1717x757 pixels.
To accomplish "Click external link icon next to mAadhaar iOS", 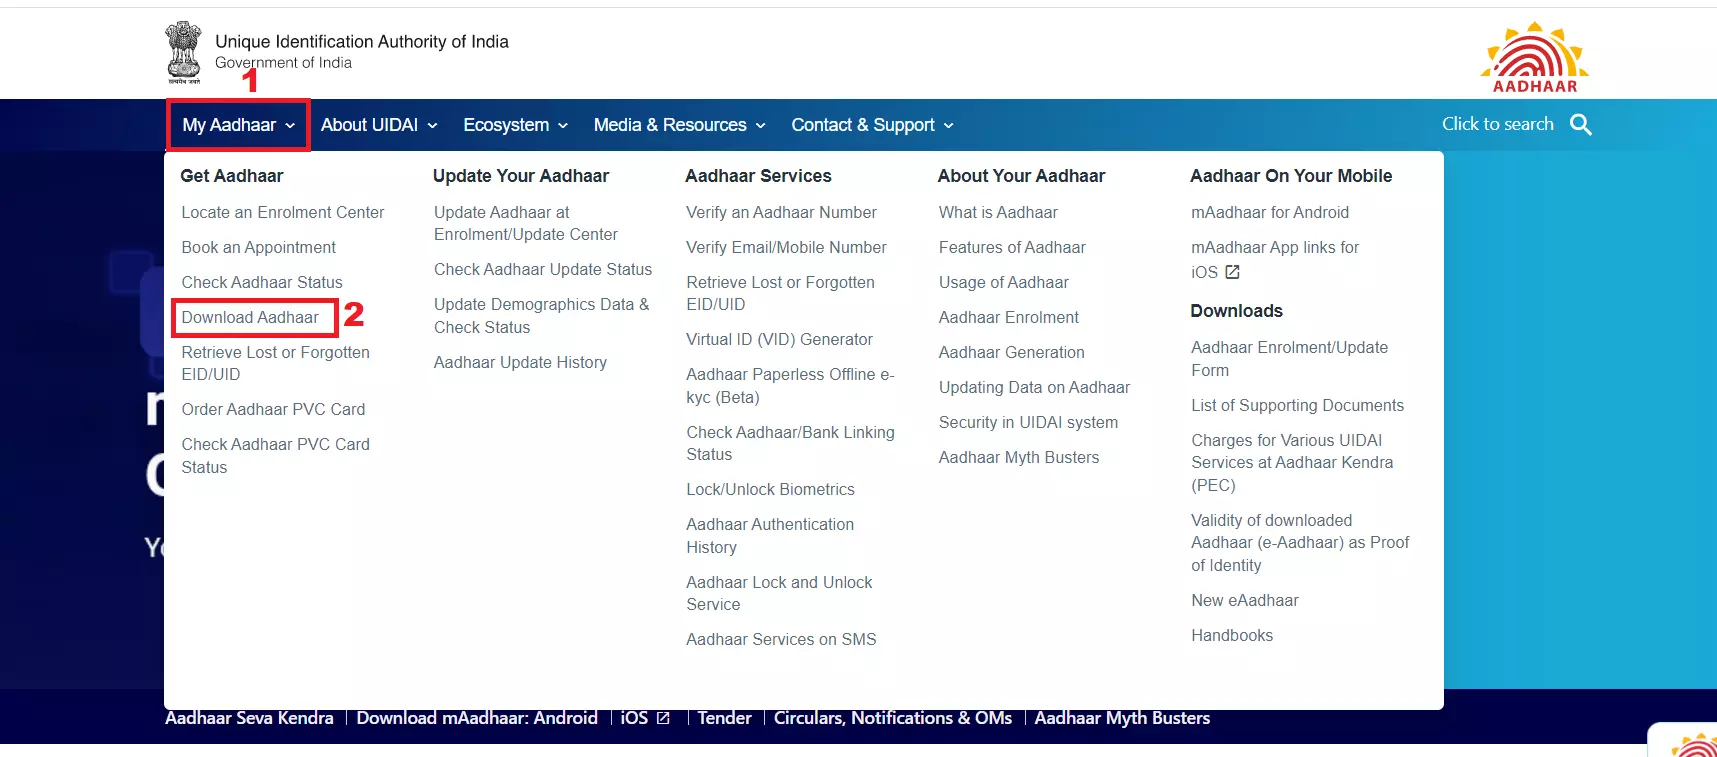I will coord(1232,272).
